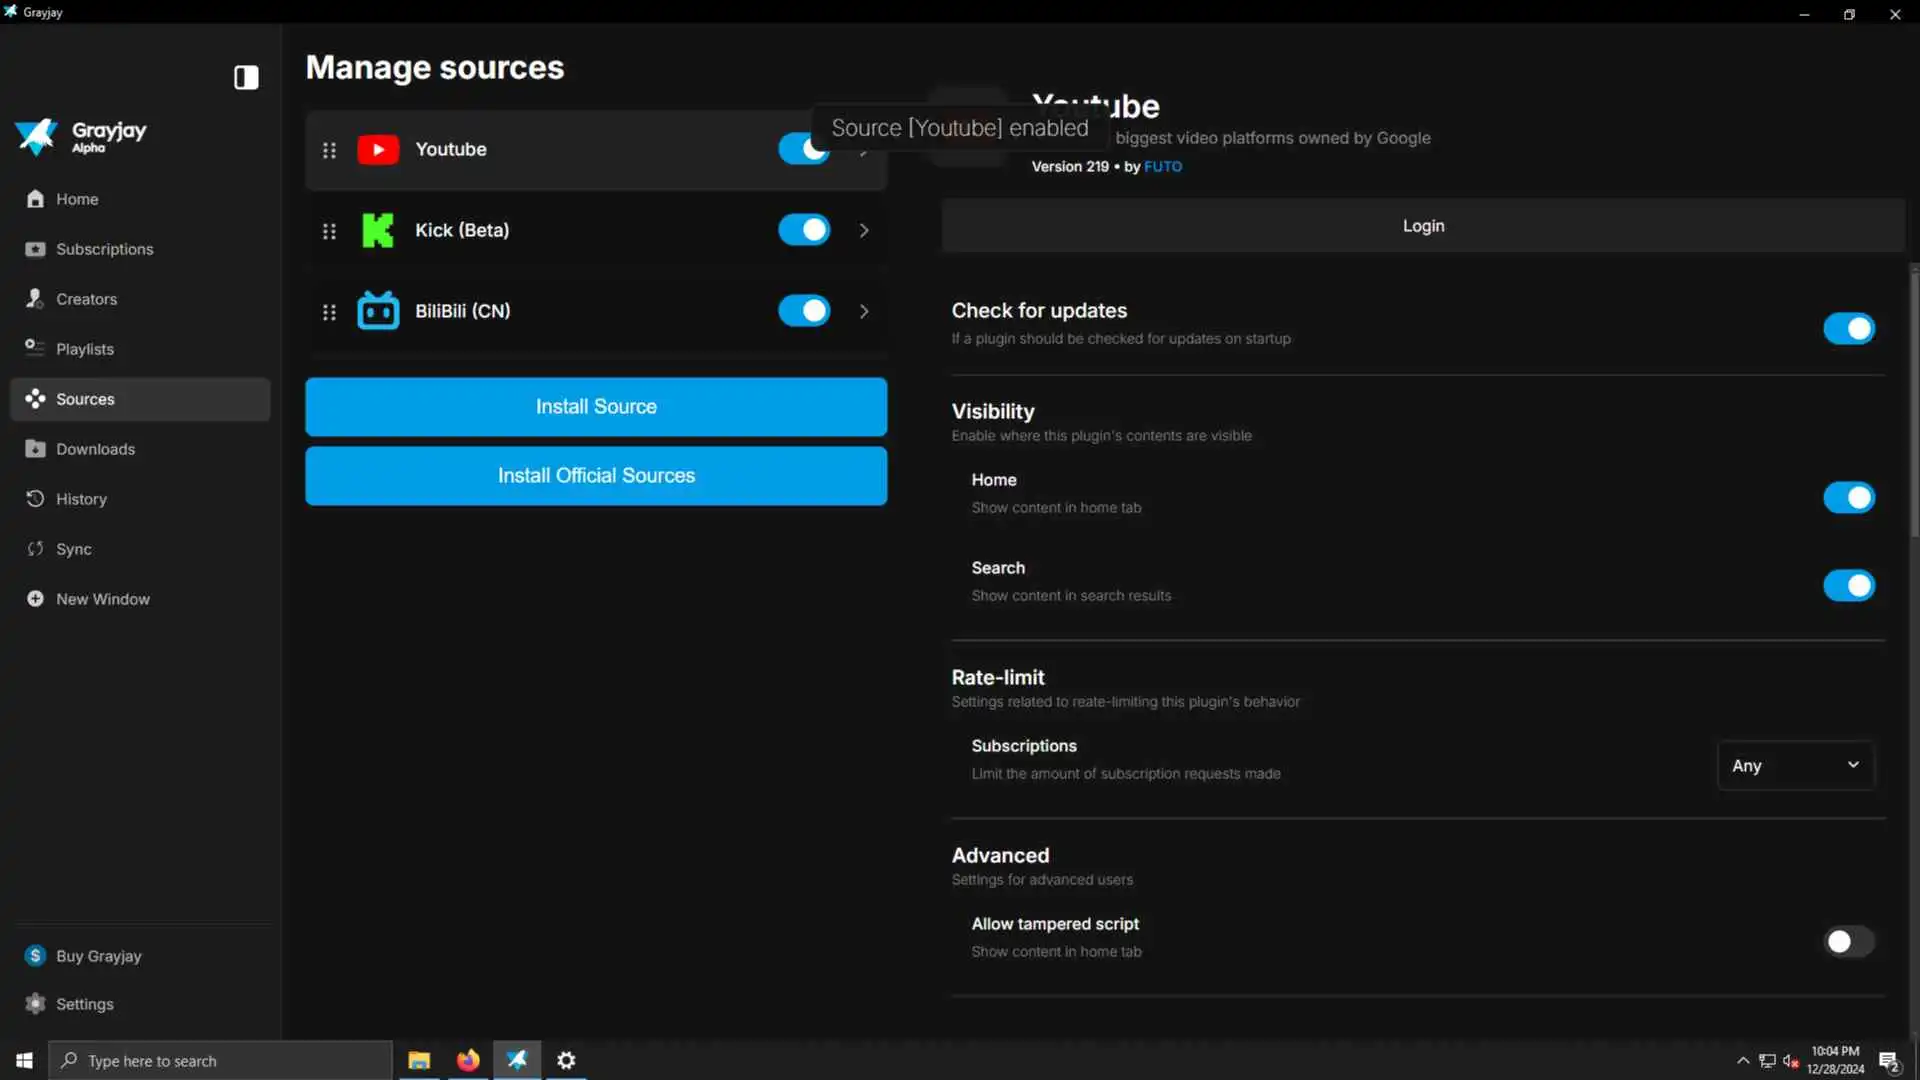Click the Kick source logo

click(378, 230)
